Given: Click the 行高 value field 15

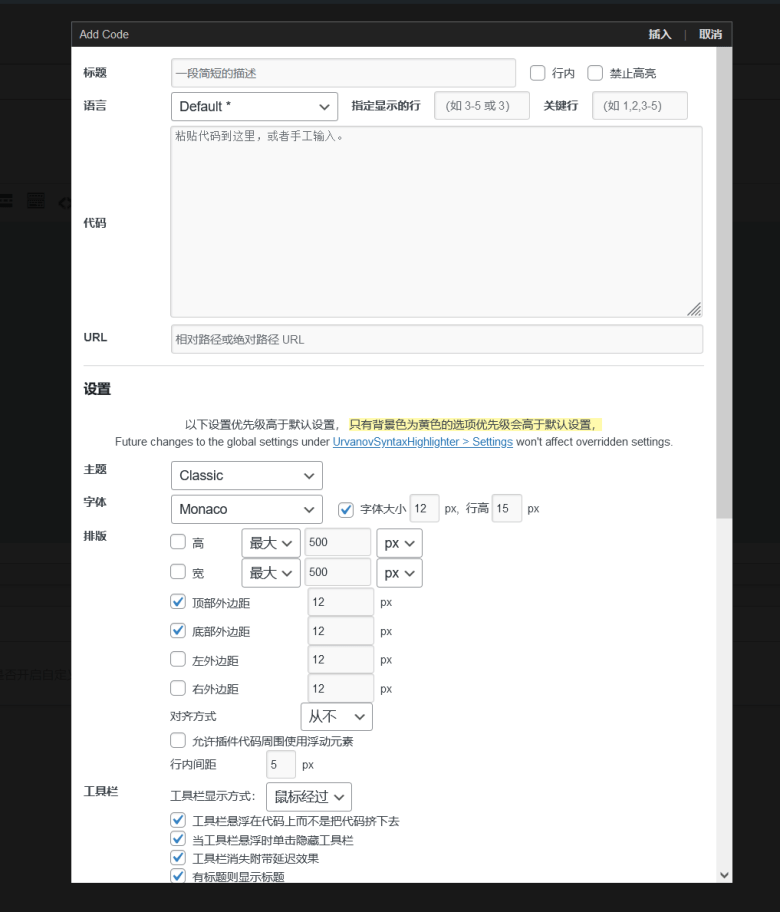Looking at the screenshot, I should coord(506,509).
